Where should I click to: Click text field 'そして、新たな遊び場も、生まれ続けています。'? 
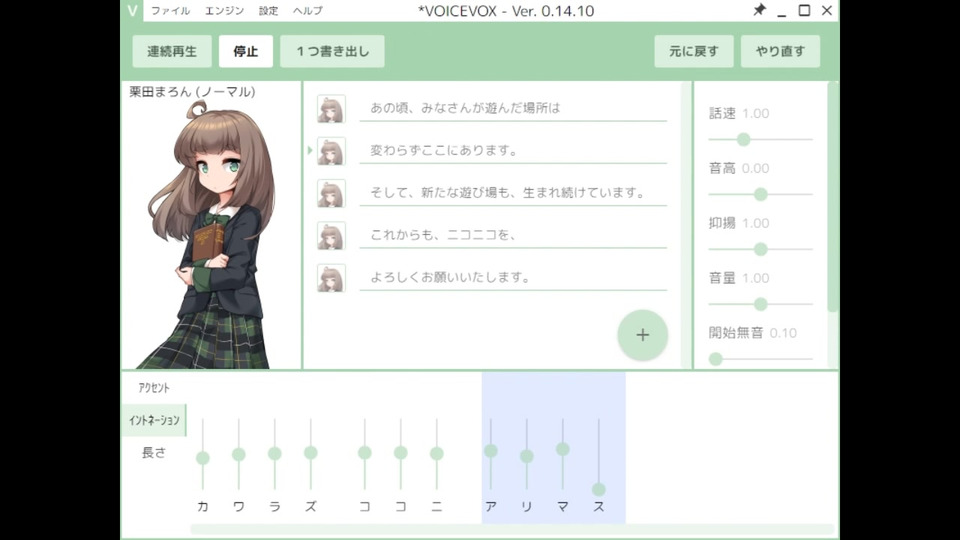tap(513, 193)
